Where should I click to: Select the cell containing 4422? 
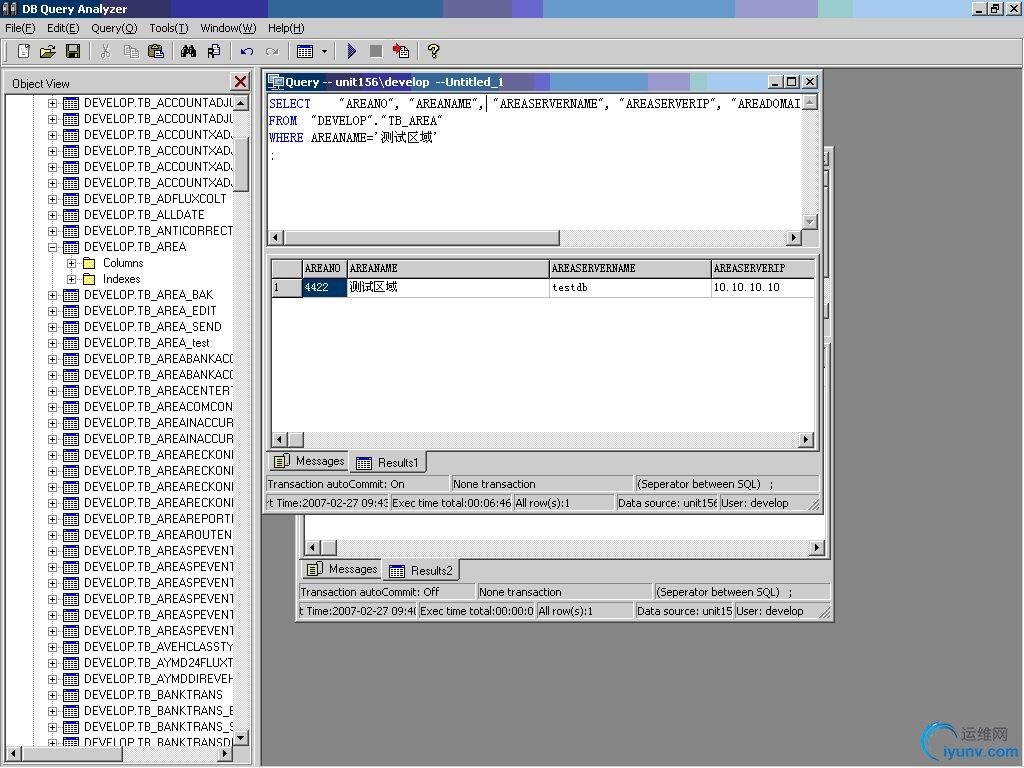pos(324,287)
